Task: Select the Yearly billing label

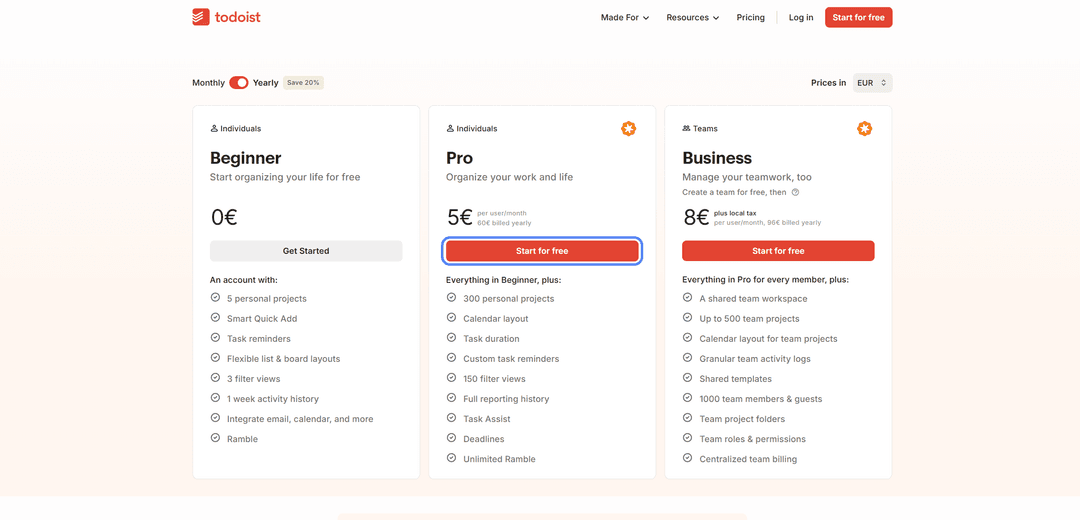Action: (265, 83)
